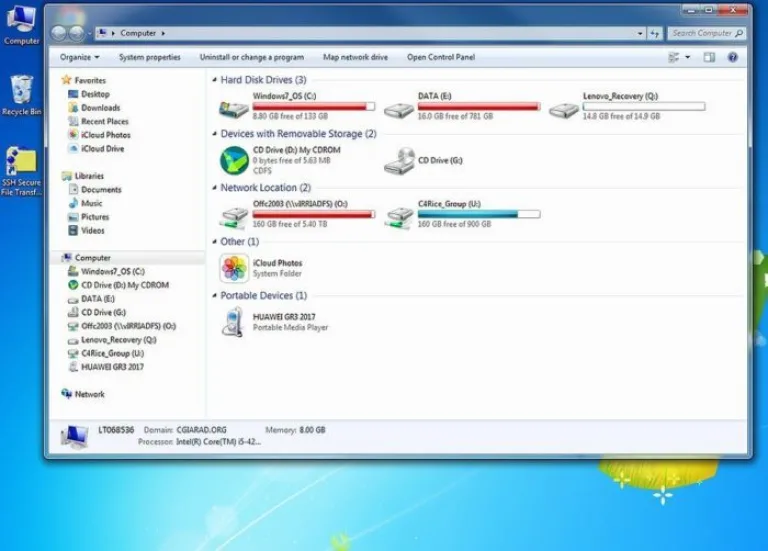Click System properties in toolbar
The image size is (768, 551).
click(150, 57)
